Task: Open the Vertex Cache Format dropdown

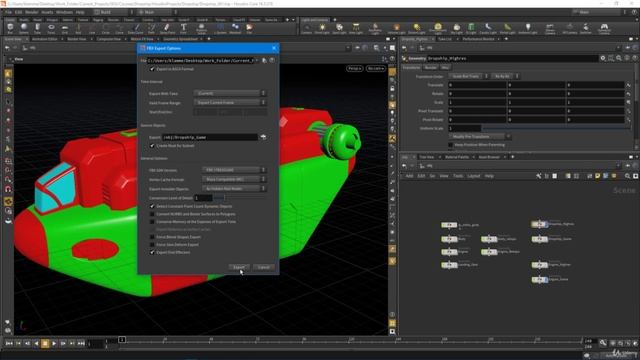Action: click(x=234, y=179)
